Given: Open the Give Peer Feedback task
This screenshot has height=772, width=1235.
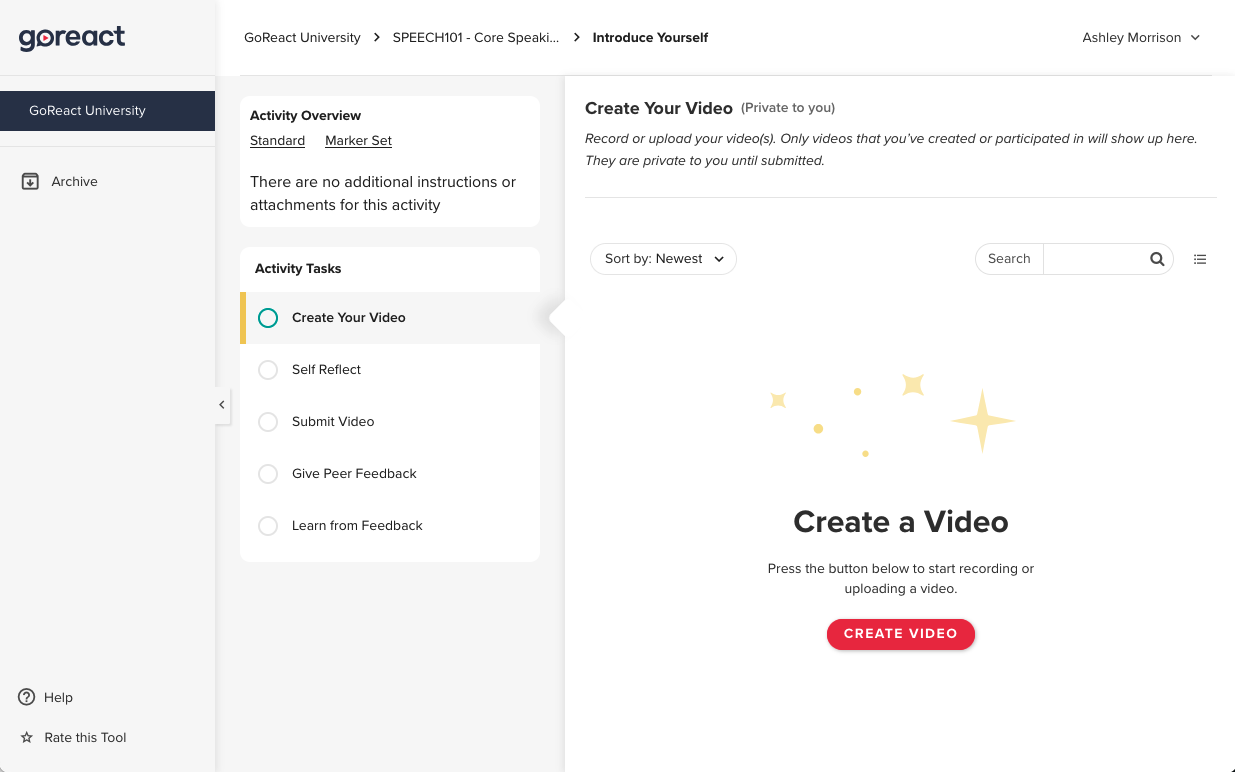Looking at the screenshot, I should [x=354, y=474].
